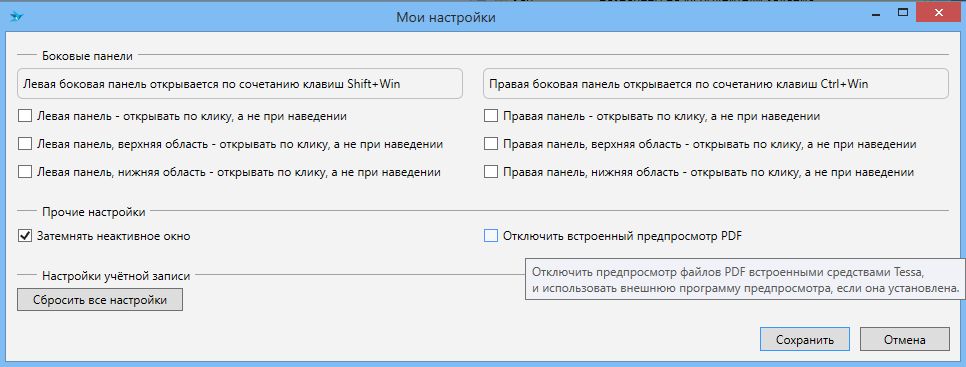Enable left panel open-on-click checkbox
This screenshot has height=367, width=966.
click(25, 115)
